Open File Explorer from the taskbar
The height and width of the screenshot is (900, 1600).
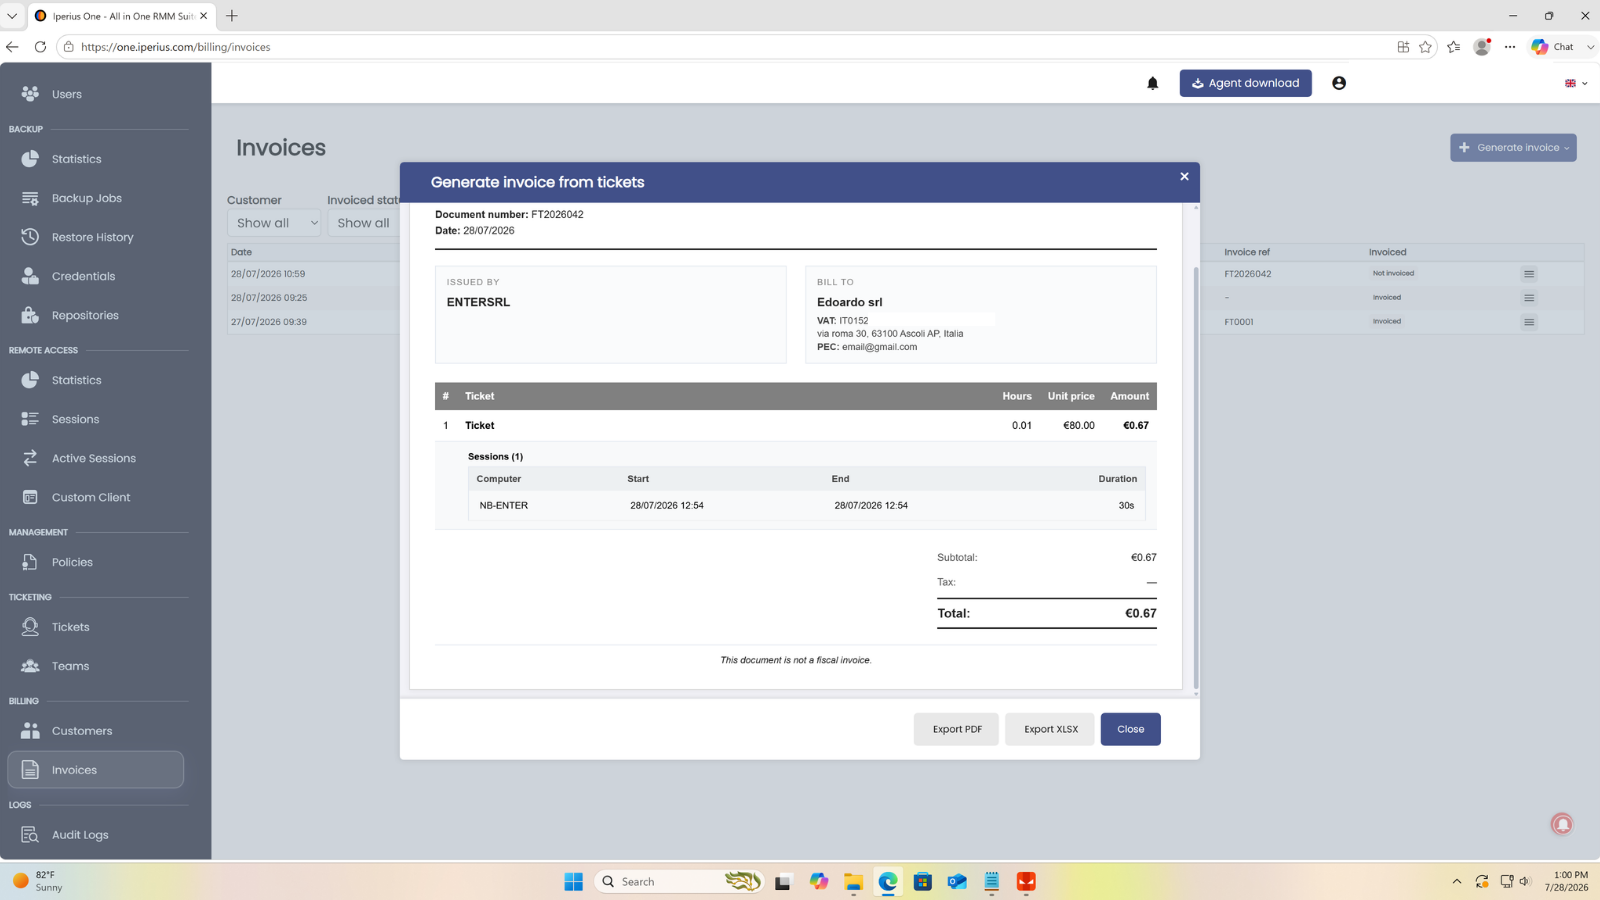[x=853, y=881]
